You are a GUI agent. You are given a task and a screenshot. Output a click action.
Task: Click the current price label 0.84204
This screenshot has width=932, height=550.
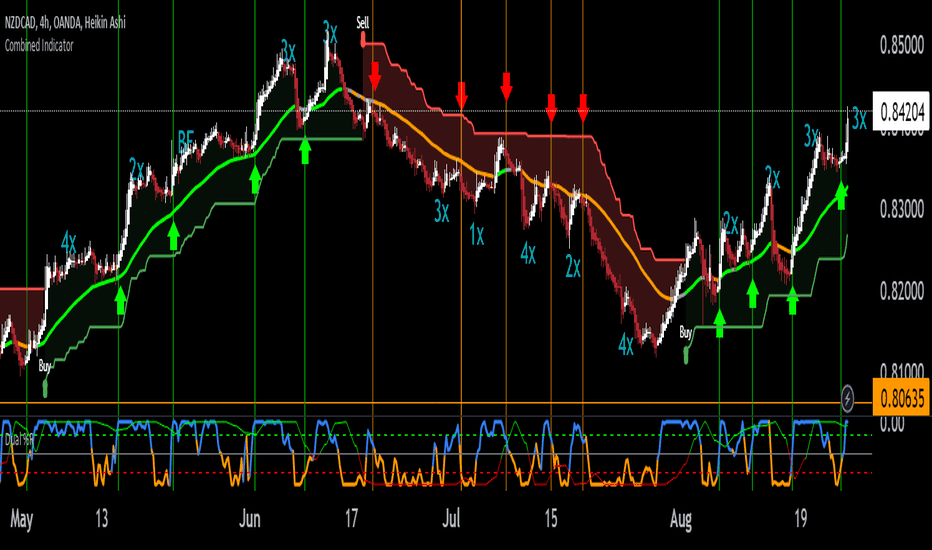pyautogui.click(x=901, y=111)
